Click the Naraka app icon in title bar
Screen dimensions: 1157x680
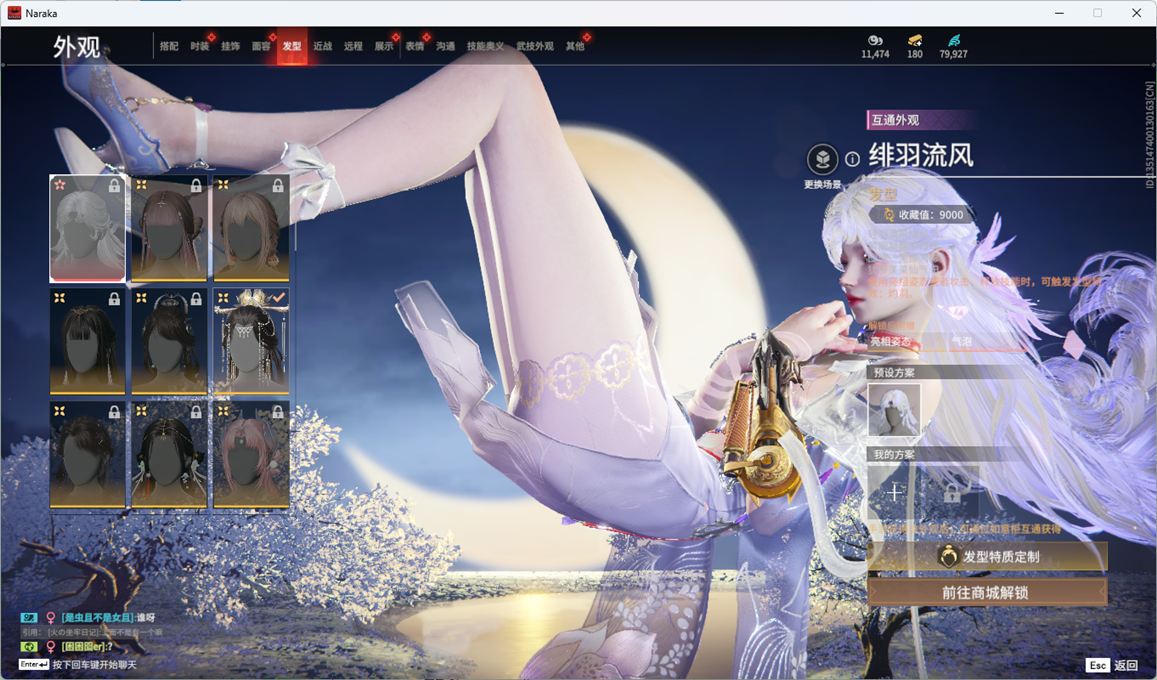[14, 13]
